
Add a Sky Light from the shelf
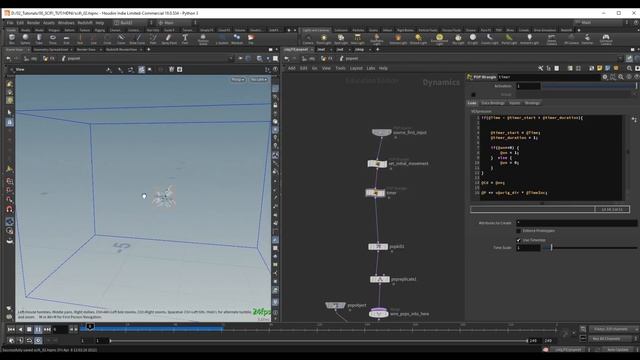[458, 39]
